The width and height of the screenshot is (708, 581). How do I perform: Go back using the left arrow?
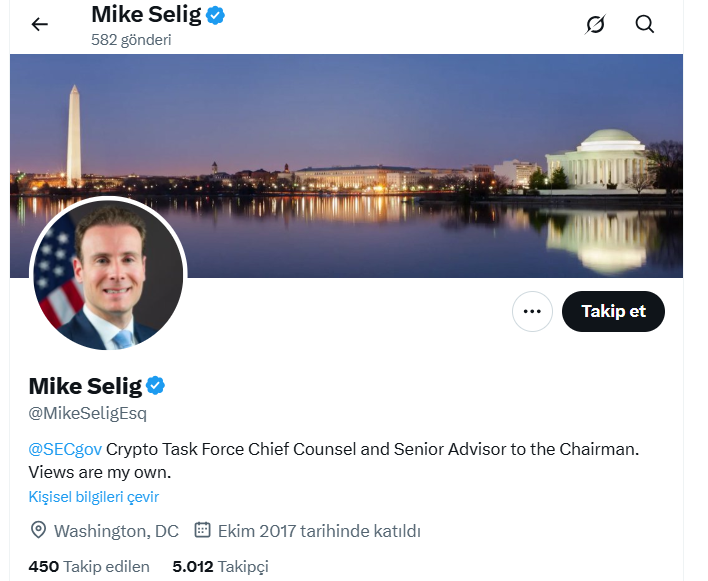click(40, 24)
